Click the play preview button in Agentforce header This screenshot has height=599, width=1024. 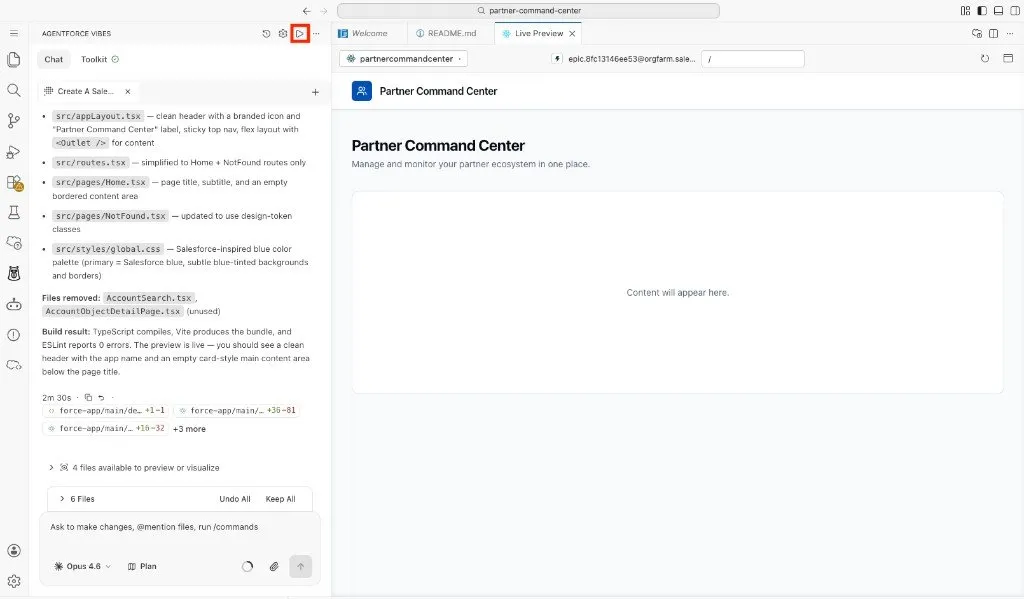(300, 33)
